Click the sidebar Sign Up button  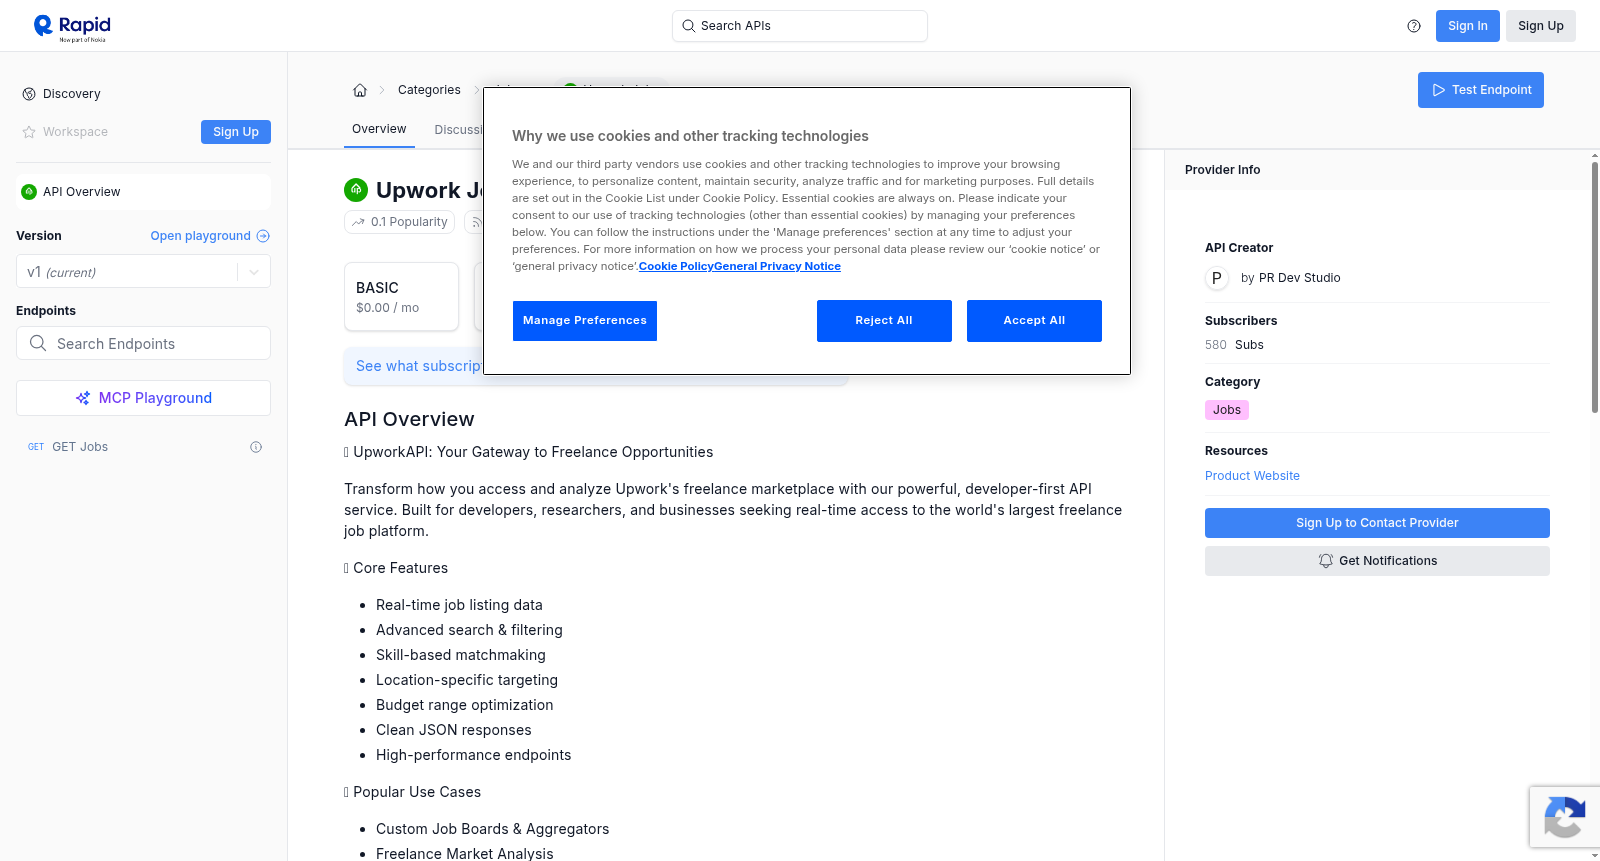click(x=236, y=132)
